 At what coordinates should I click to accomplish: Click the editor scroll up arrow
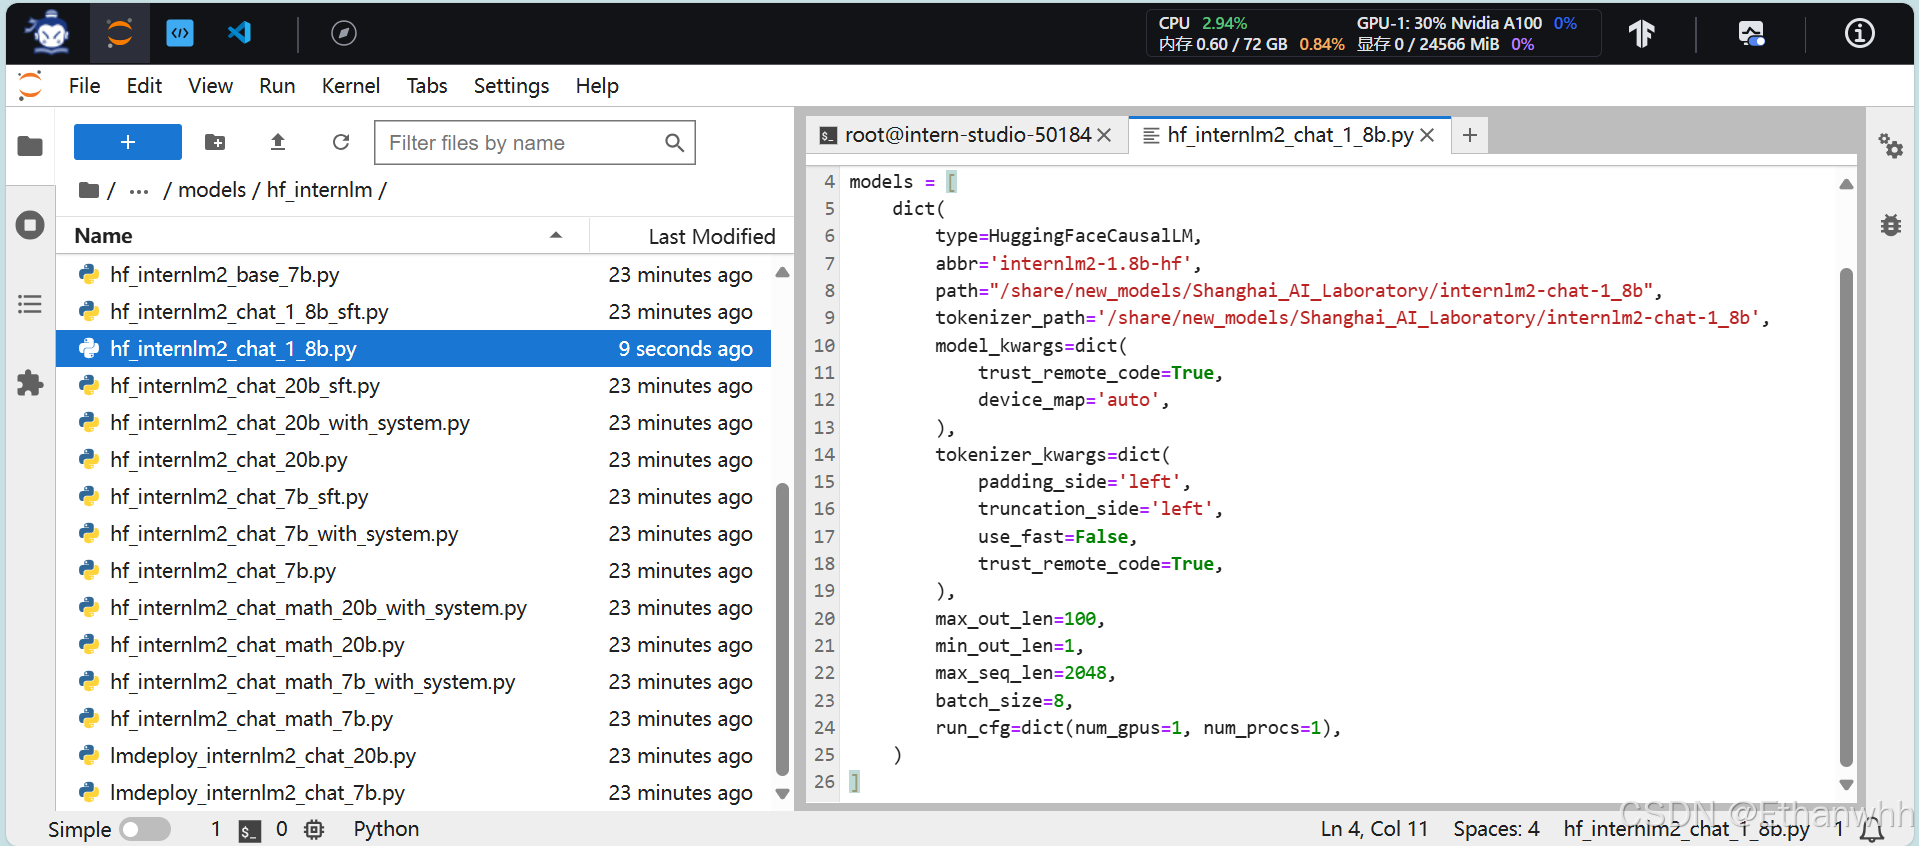1846,184
